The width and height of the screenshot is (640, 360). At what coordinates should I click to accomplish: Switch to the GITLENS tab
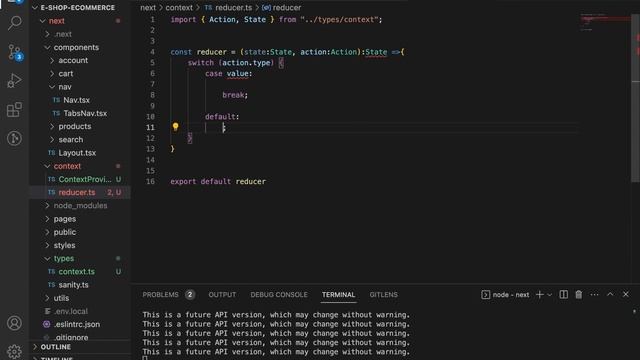pos(383,295)
